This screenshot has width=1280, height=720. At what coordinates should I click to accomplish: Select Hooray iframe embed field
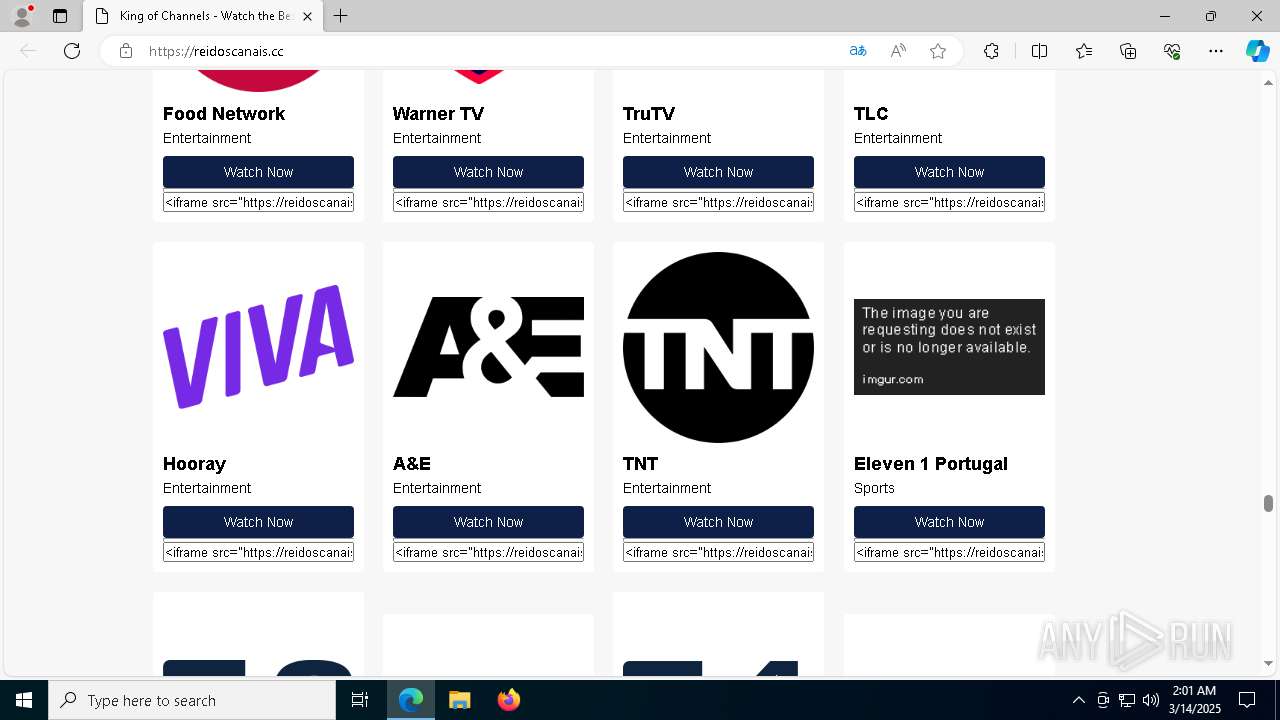tap(258, 552)
